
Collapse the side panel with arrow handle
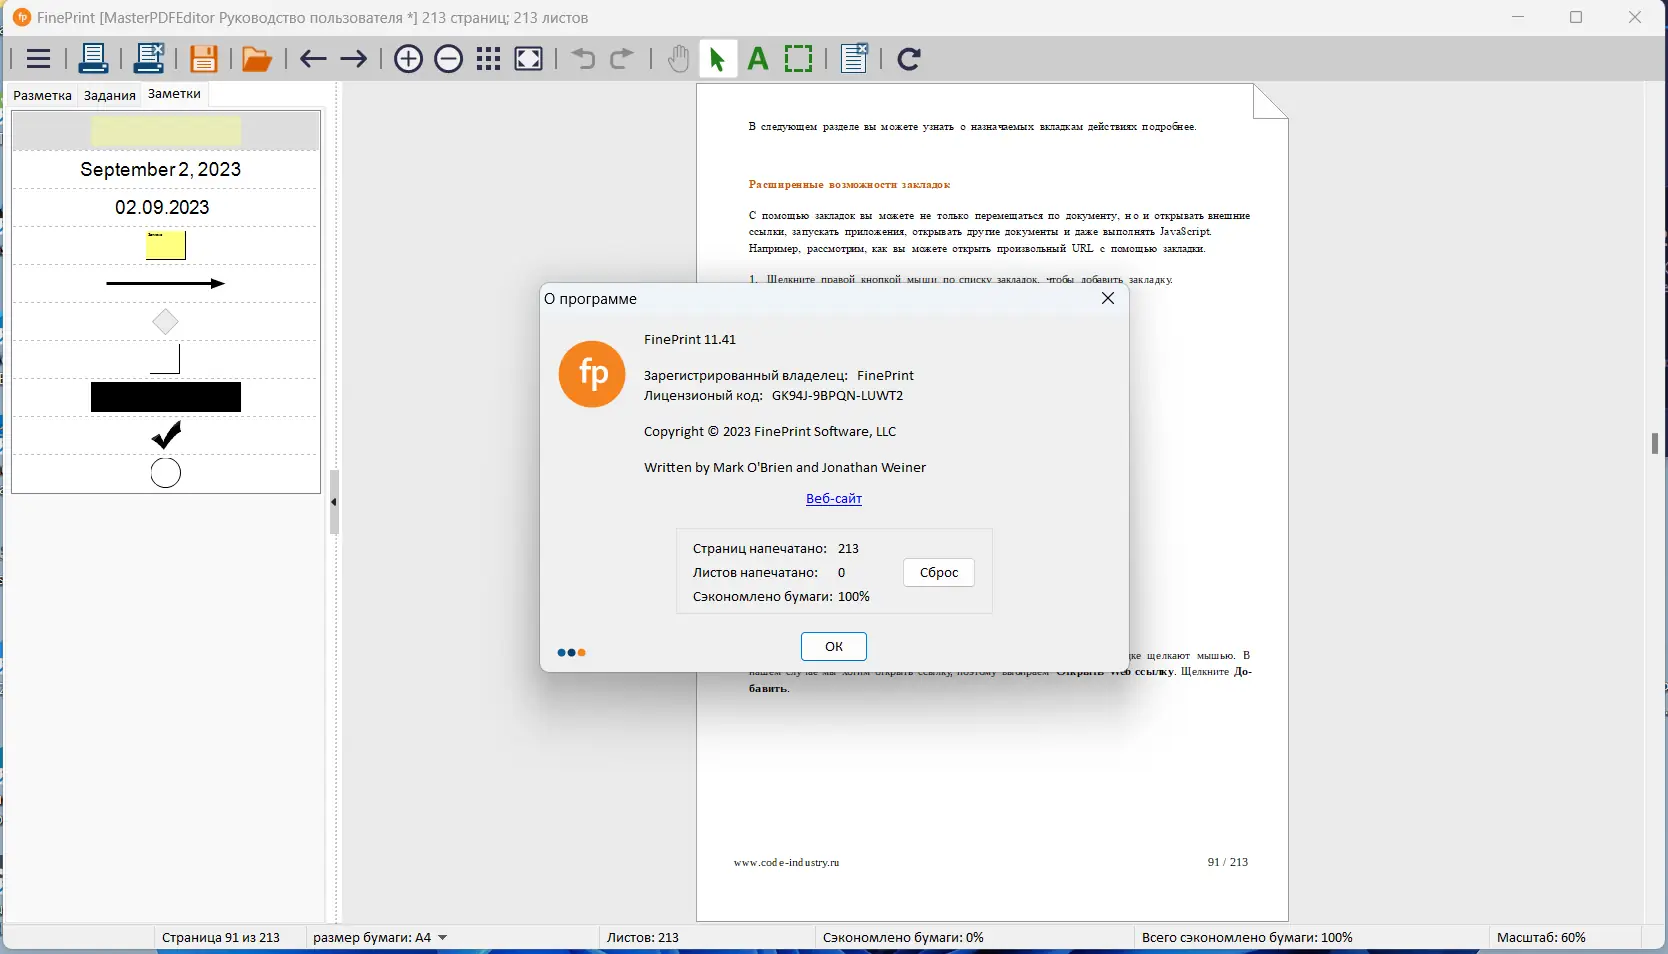coord(334,502)
